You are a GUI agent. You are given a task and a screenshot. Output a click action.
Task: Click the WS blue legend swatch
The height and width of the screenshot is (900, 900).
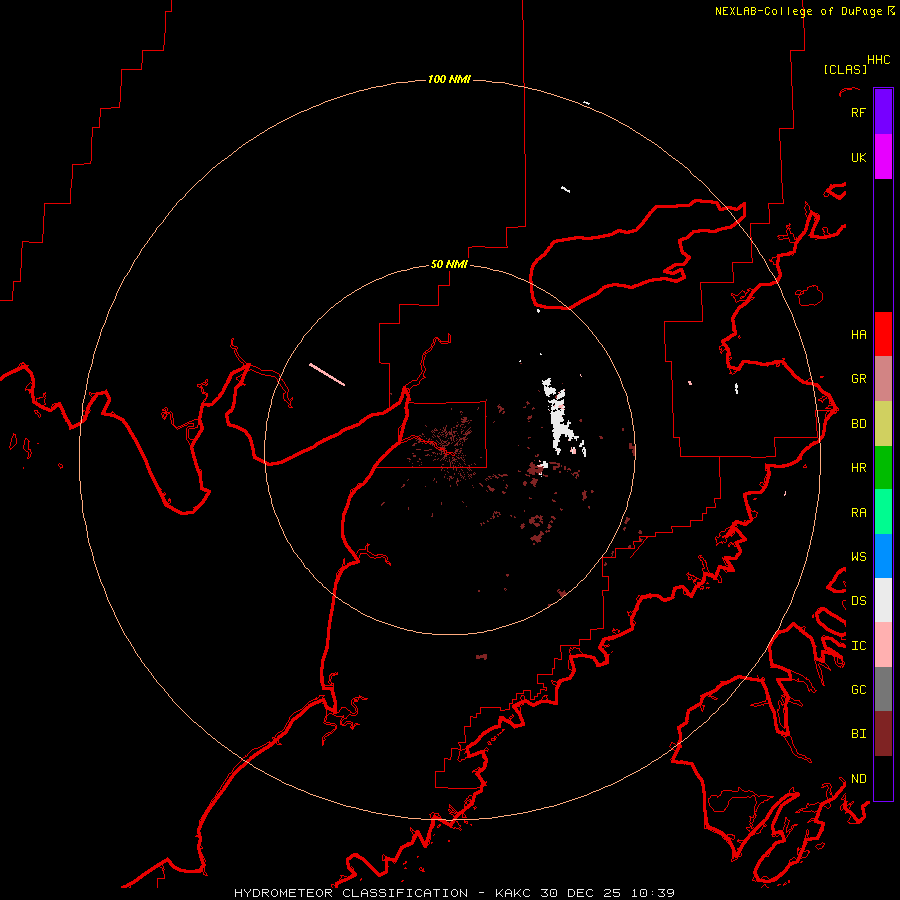[x=883, y=556]
